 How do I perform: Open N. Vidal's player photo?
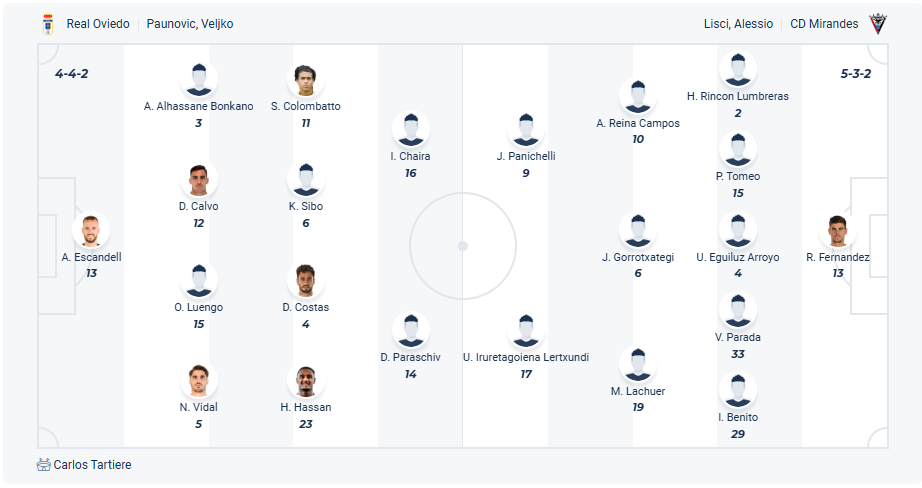point(198,381)
